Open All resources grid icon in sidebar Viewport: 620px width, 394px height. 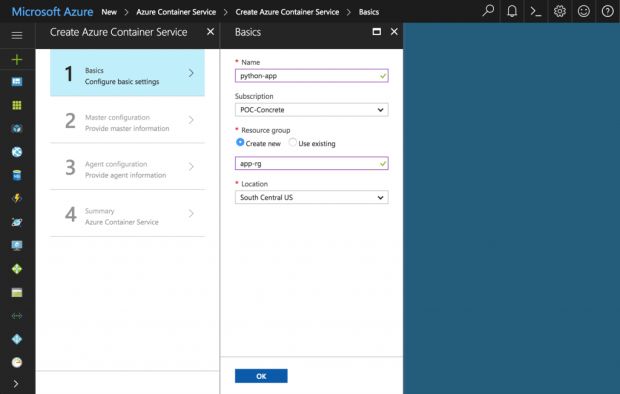(x=17, y=105)
